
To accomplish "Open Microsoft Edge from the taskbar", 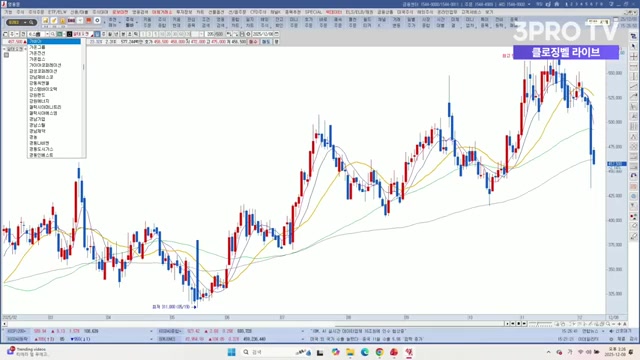I will [364, 352].
